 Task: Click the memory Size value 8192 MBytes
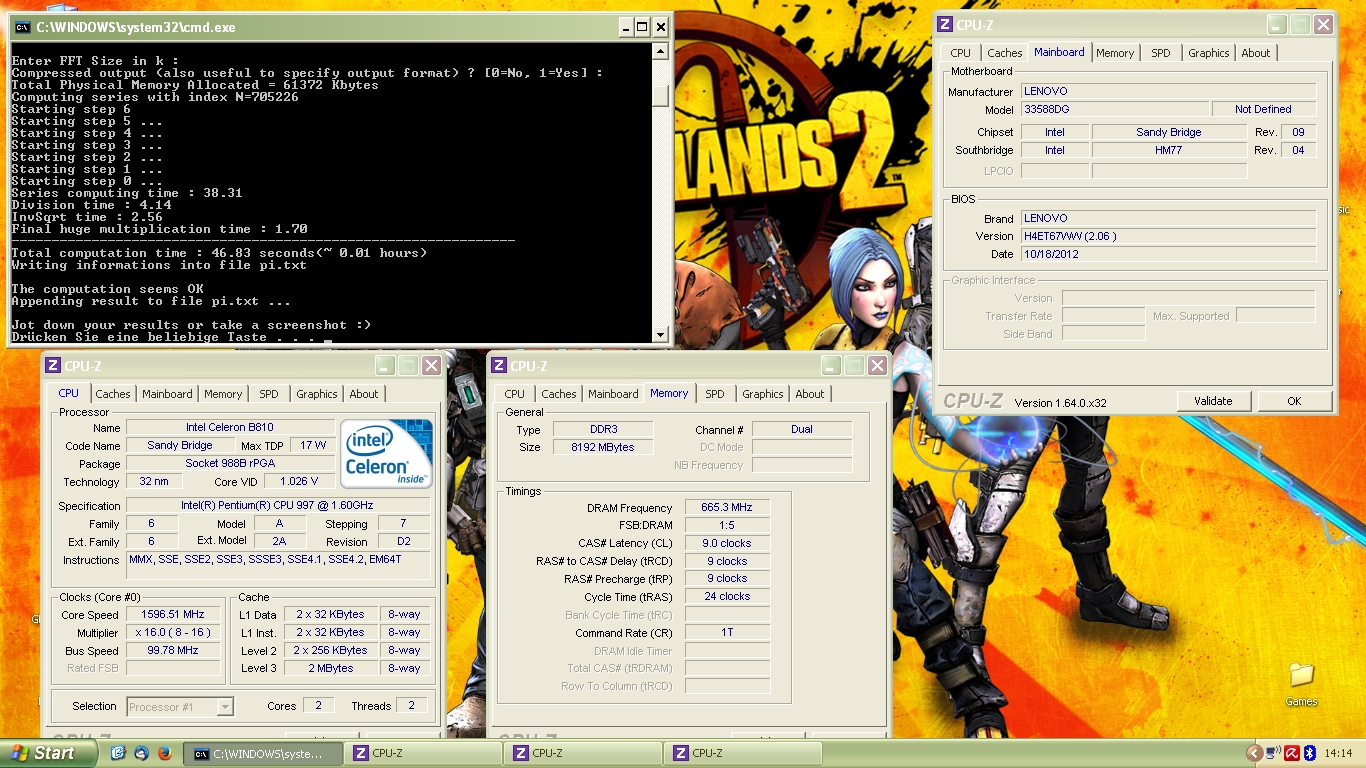[604, 447]
